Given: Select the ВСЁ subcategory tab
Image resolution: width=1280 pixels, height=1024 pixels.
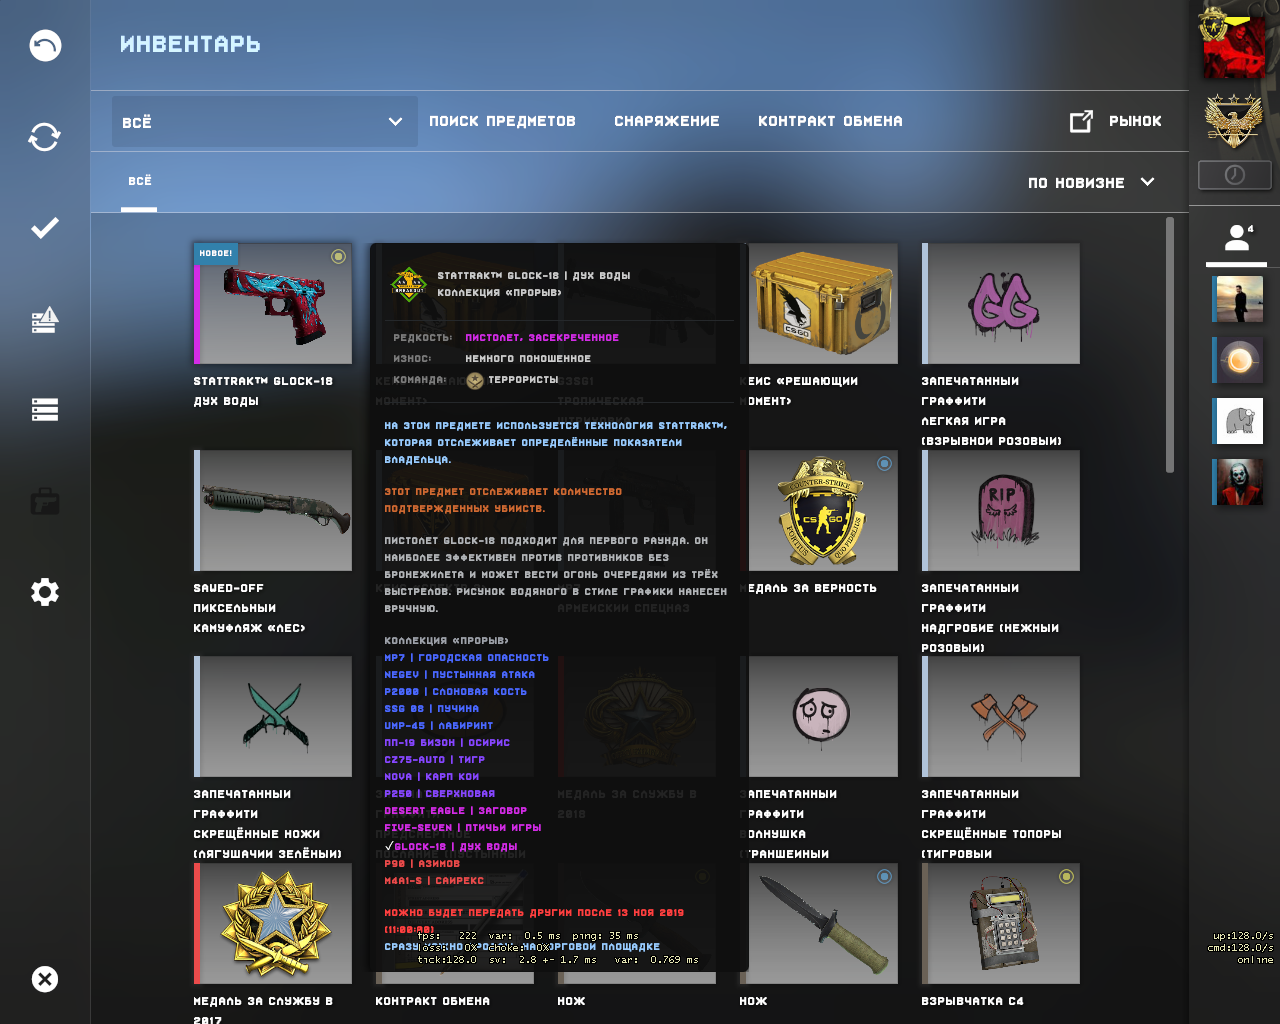Looking at the screenshot, I should click(x=139, y=181).
